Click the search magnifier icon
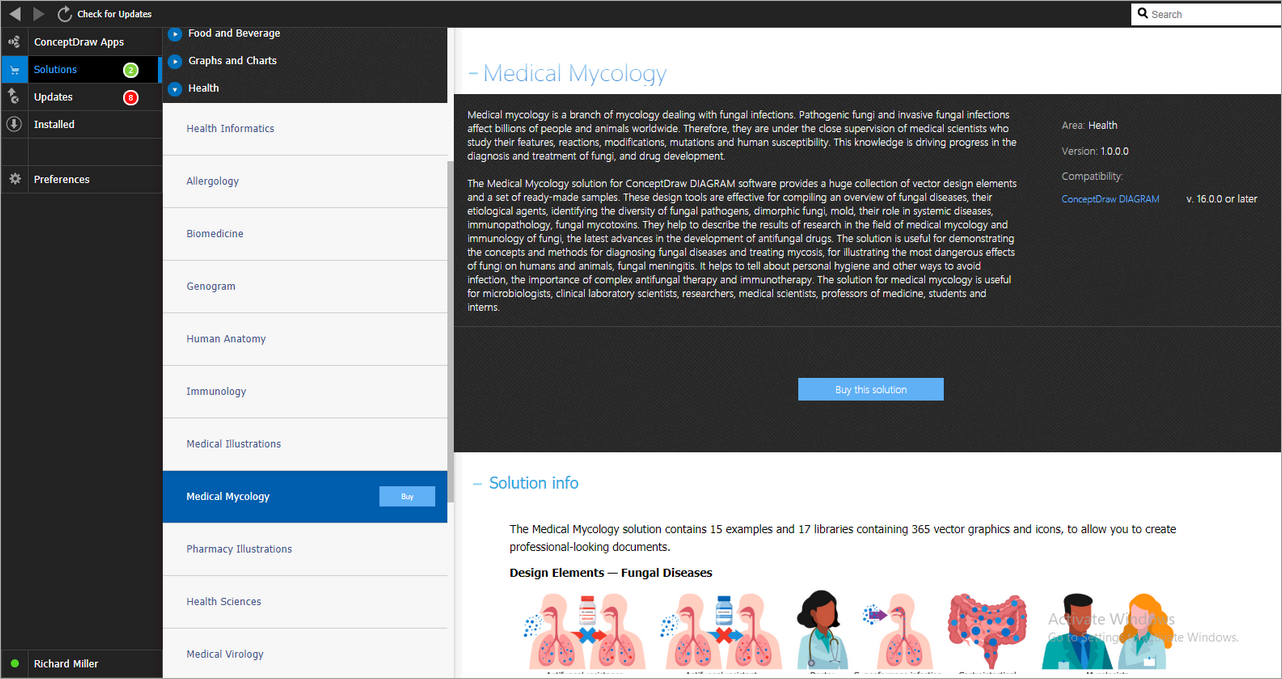Screen dimensions: 1282x679 pyautogui.click(x=1143, y=14)
